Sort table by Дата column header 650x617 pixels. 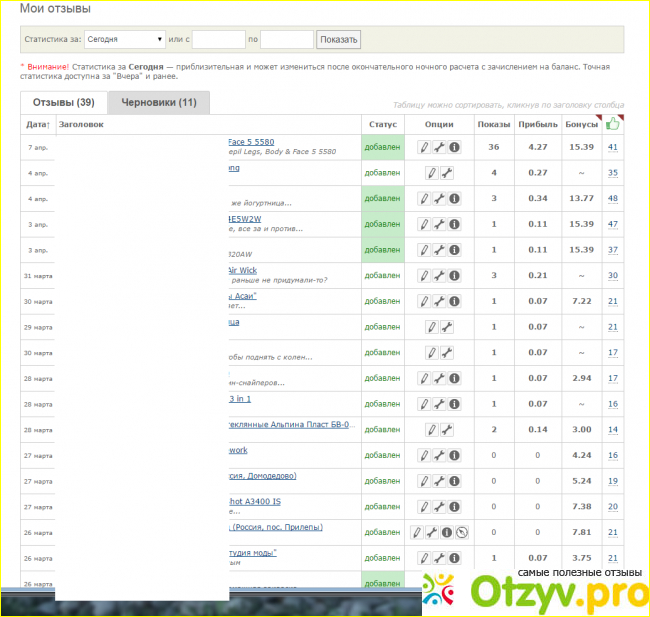click(x=37, y=125)
